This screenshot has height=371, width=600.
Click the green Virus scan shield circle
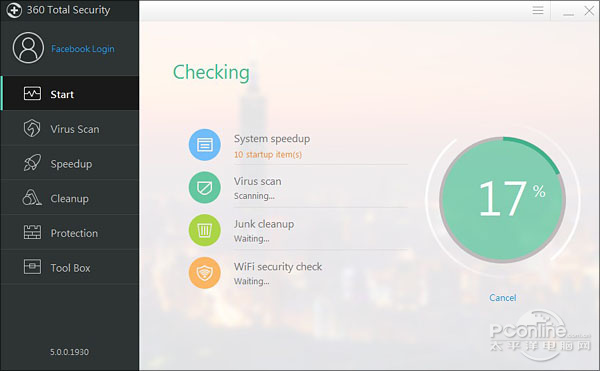click(x=205, y=187)
